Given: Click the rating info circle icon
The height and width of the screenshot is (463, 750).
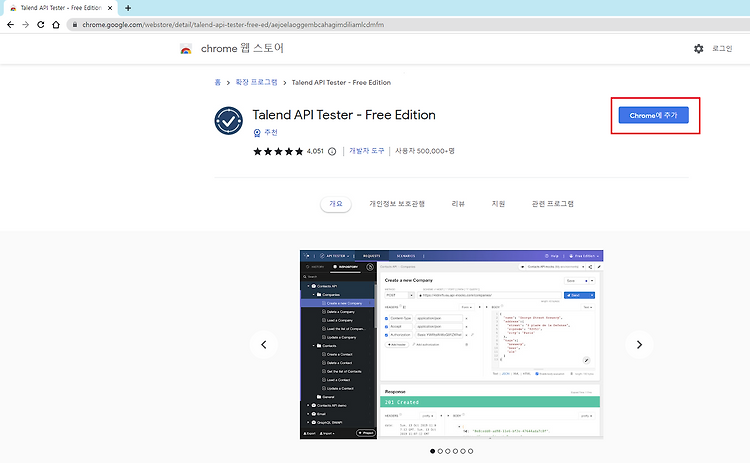Looking at the screenshot, I should click(332, 152).
